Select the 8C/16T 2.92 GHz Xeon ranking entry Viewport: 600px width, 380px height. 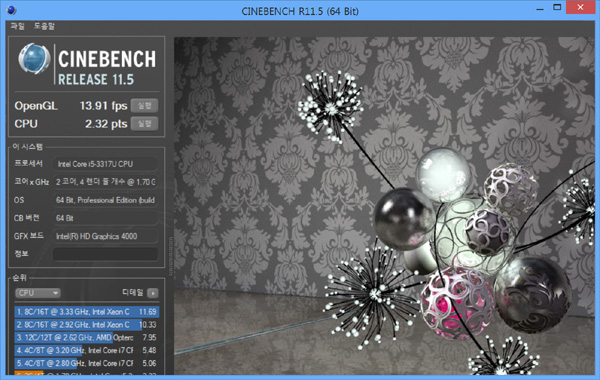[86, 325]
